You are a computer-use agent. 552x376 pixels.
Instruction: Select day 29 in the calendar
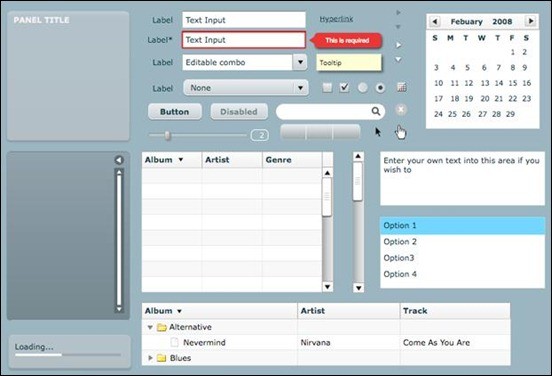coord(510,114)
